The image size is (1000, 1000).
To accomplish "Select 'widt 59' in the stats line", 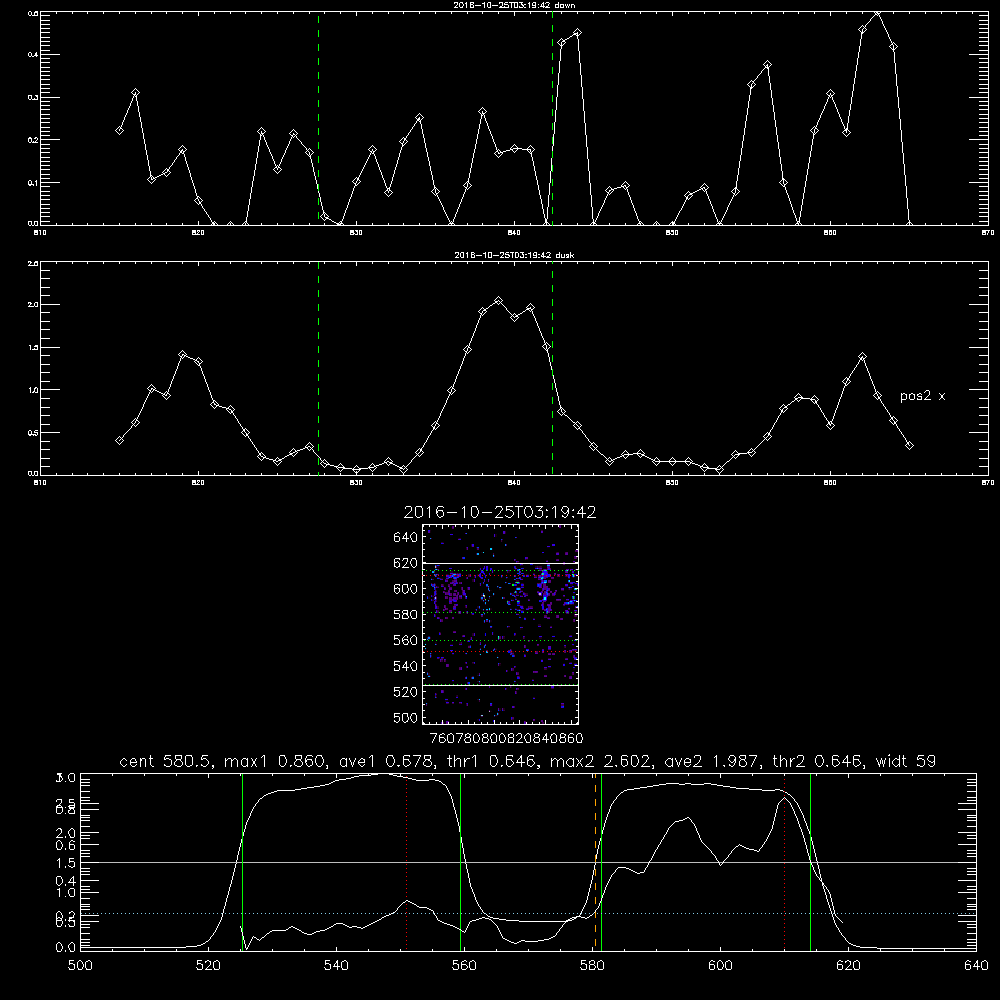I will [x=906, y=761].
